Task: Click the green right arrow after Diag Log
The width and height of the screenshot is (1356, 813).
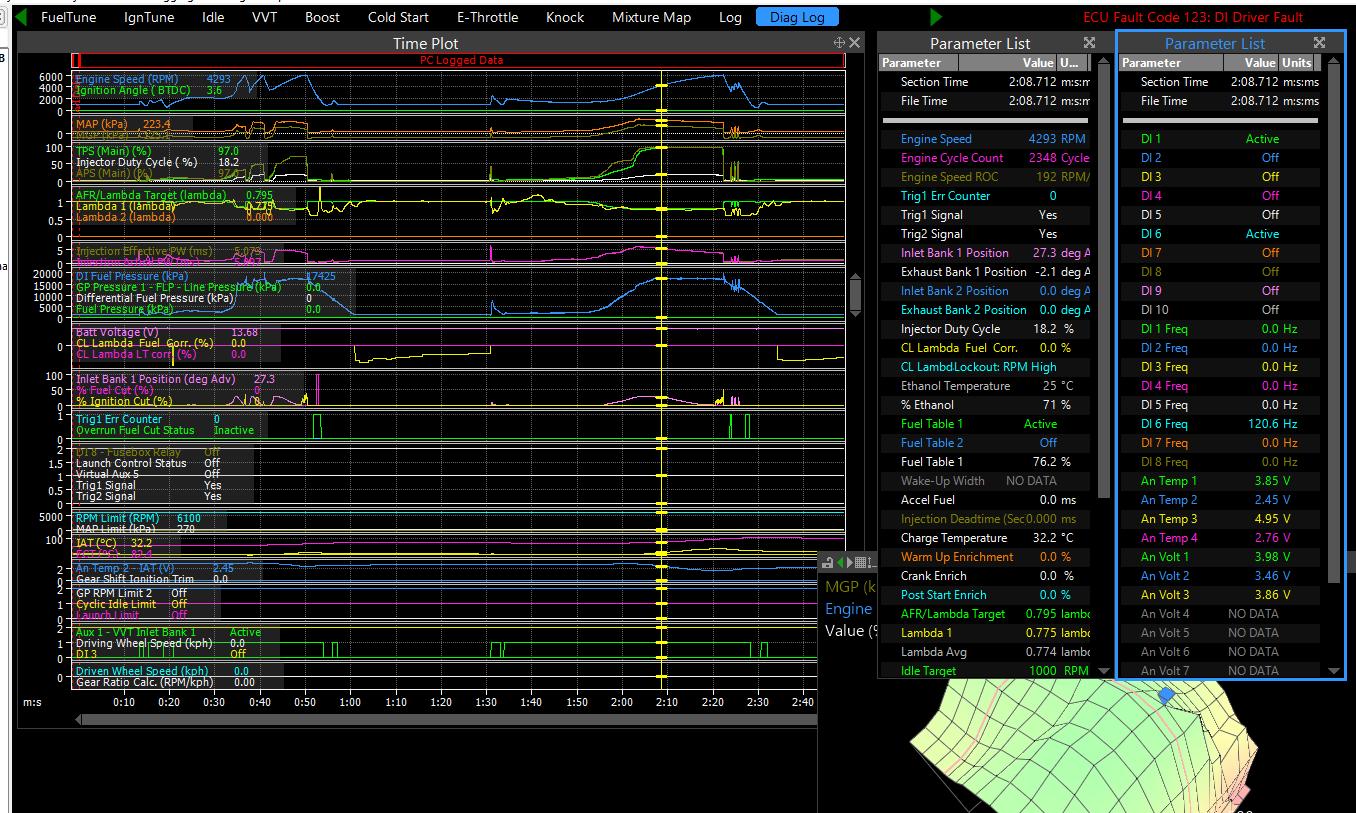Action: 936,17
